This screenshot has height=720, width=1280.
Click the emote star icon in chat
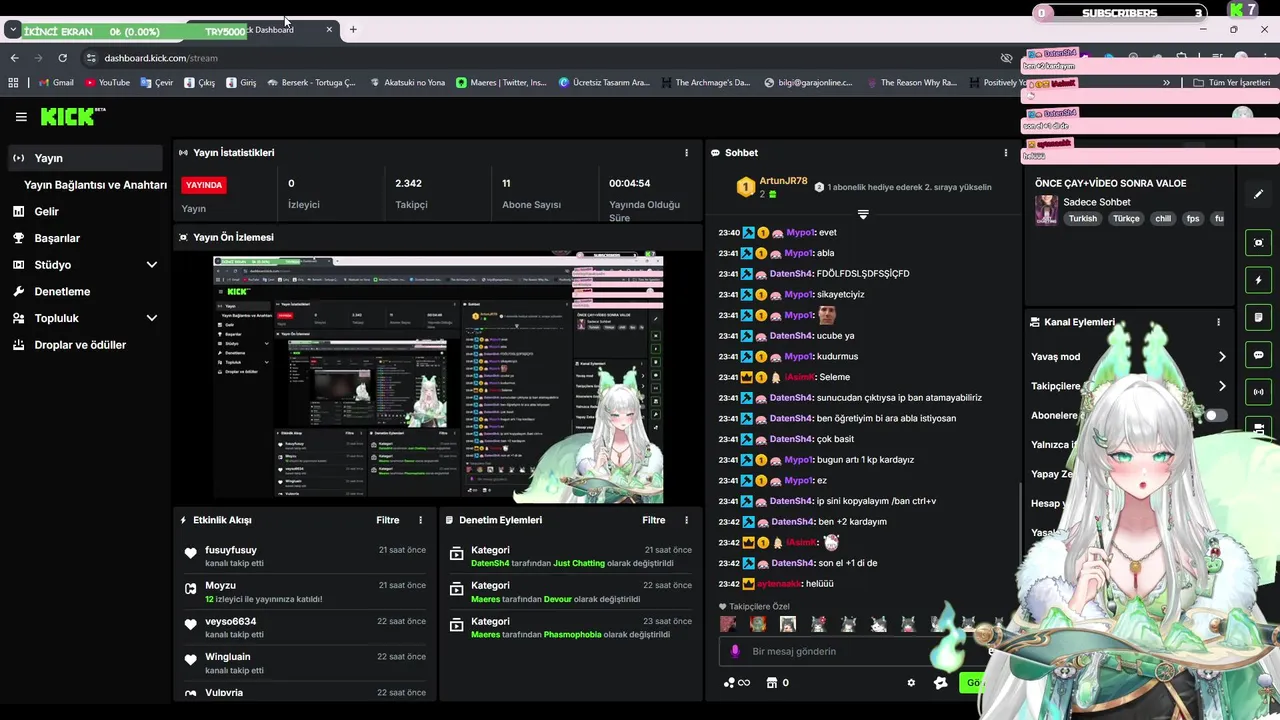[x=940, y=683]
